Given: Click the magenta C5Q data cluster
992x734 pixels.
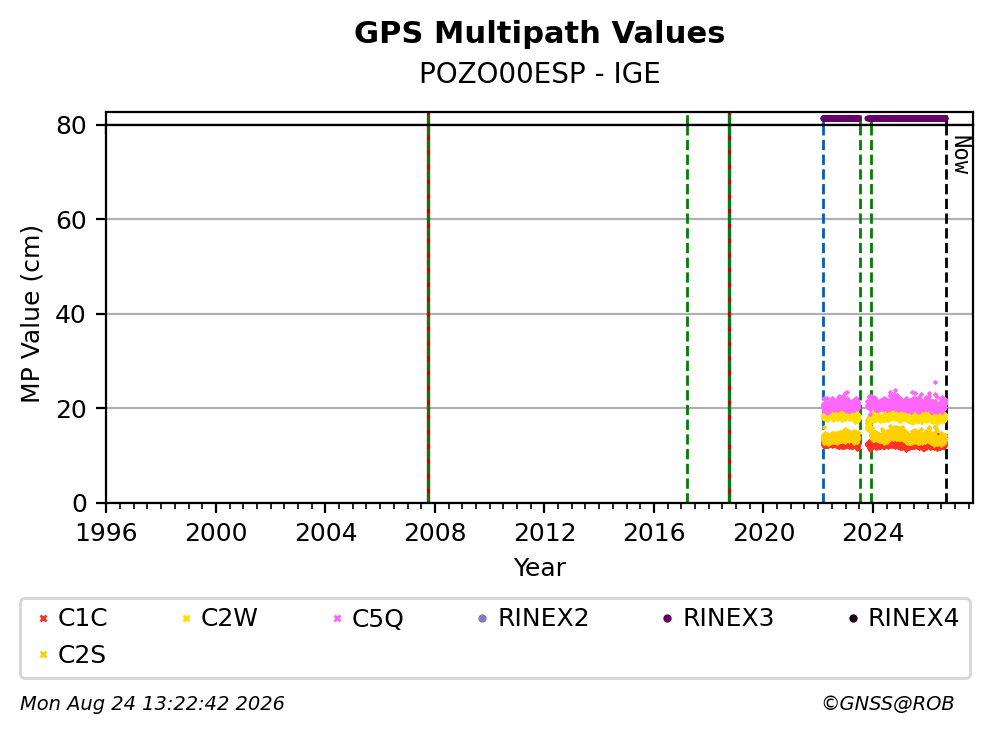Looking at the screenshot, I should tap(884, 402).
